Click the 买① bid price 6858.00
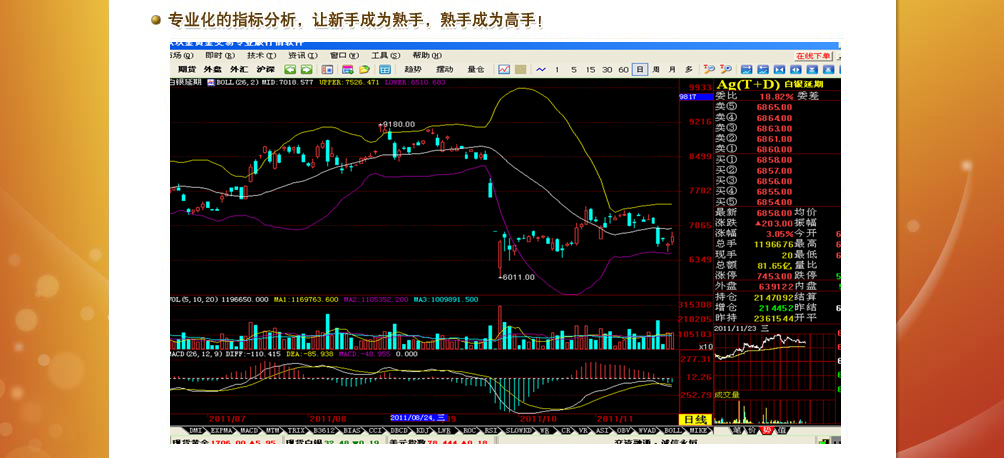Screen dimensions: 1004x458 pyautogui.click(x=775, y=159)
